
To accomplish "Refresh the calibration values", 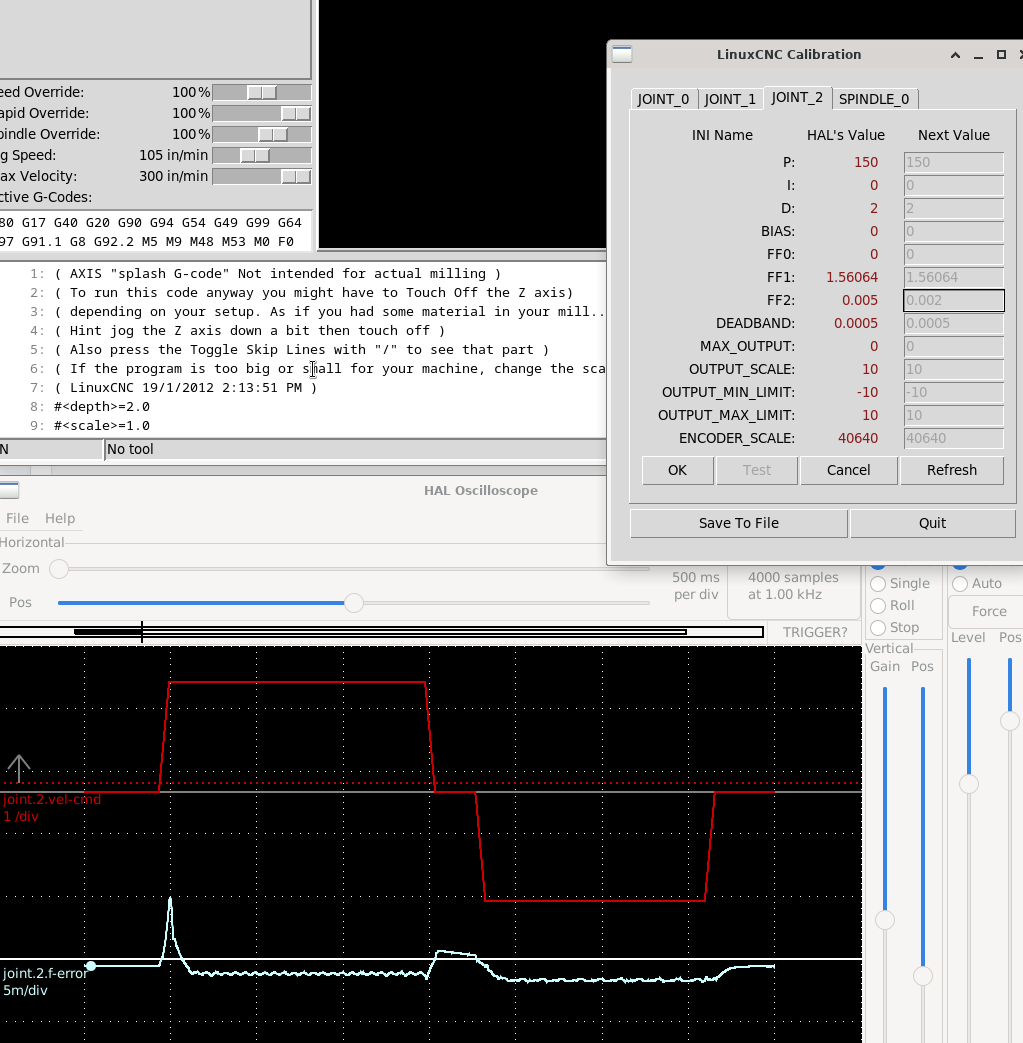I will [952, 470].
